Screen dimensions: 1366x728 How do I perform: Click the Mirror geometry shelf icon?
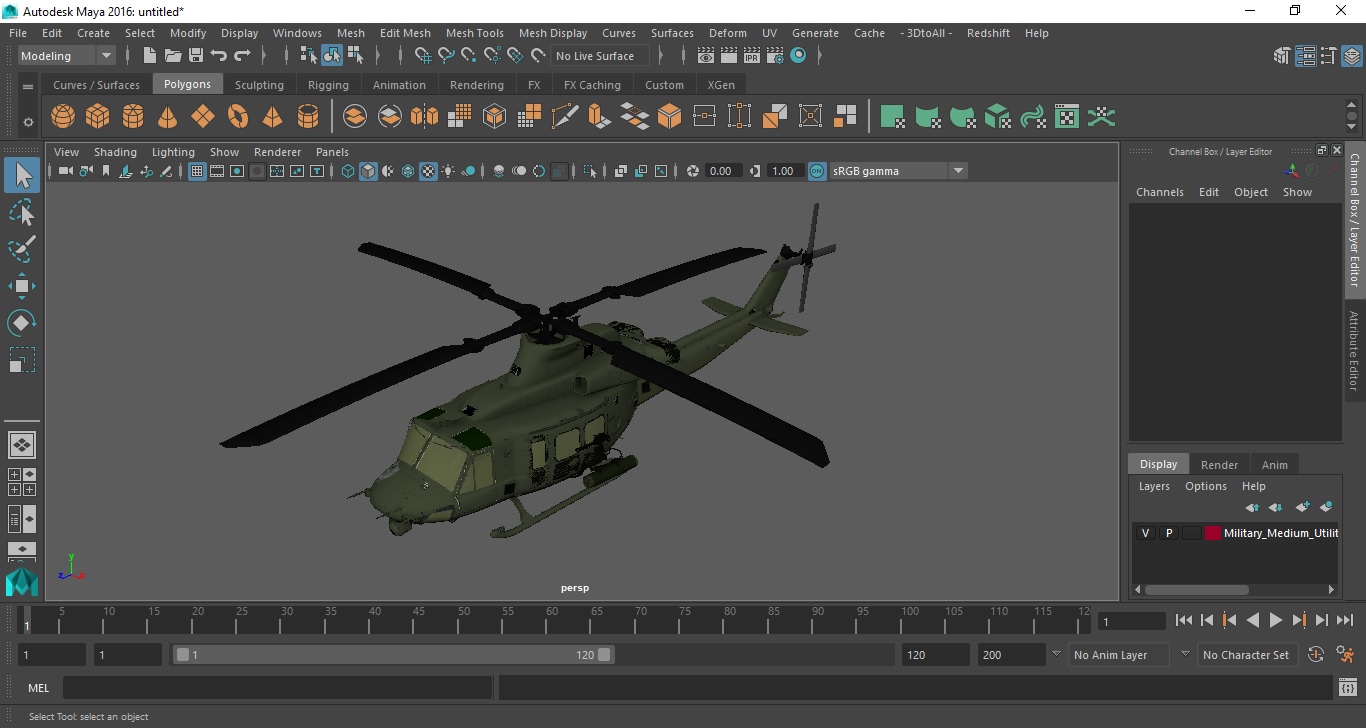[x=425, y=117]
